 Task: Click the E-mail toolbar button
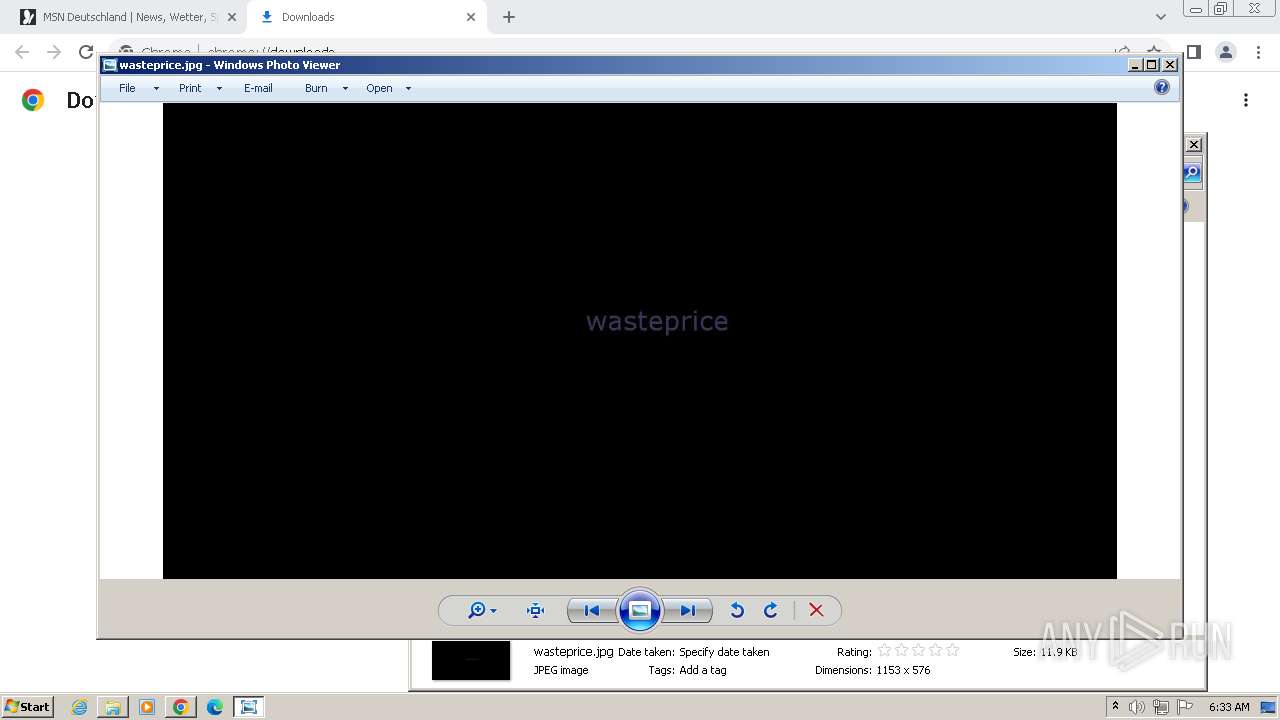click(x=258, y=88)
